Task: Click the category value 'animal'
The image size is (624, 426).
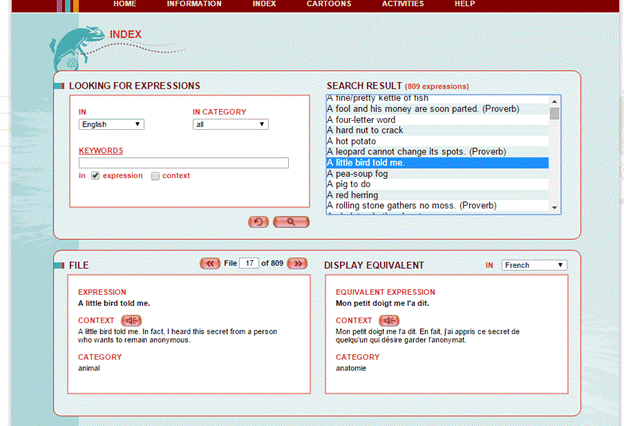Action: coord(89,368)
